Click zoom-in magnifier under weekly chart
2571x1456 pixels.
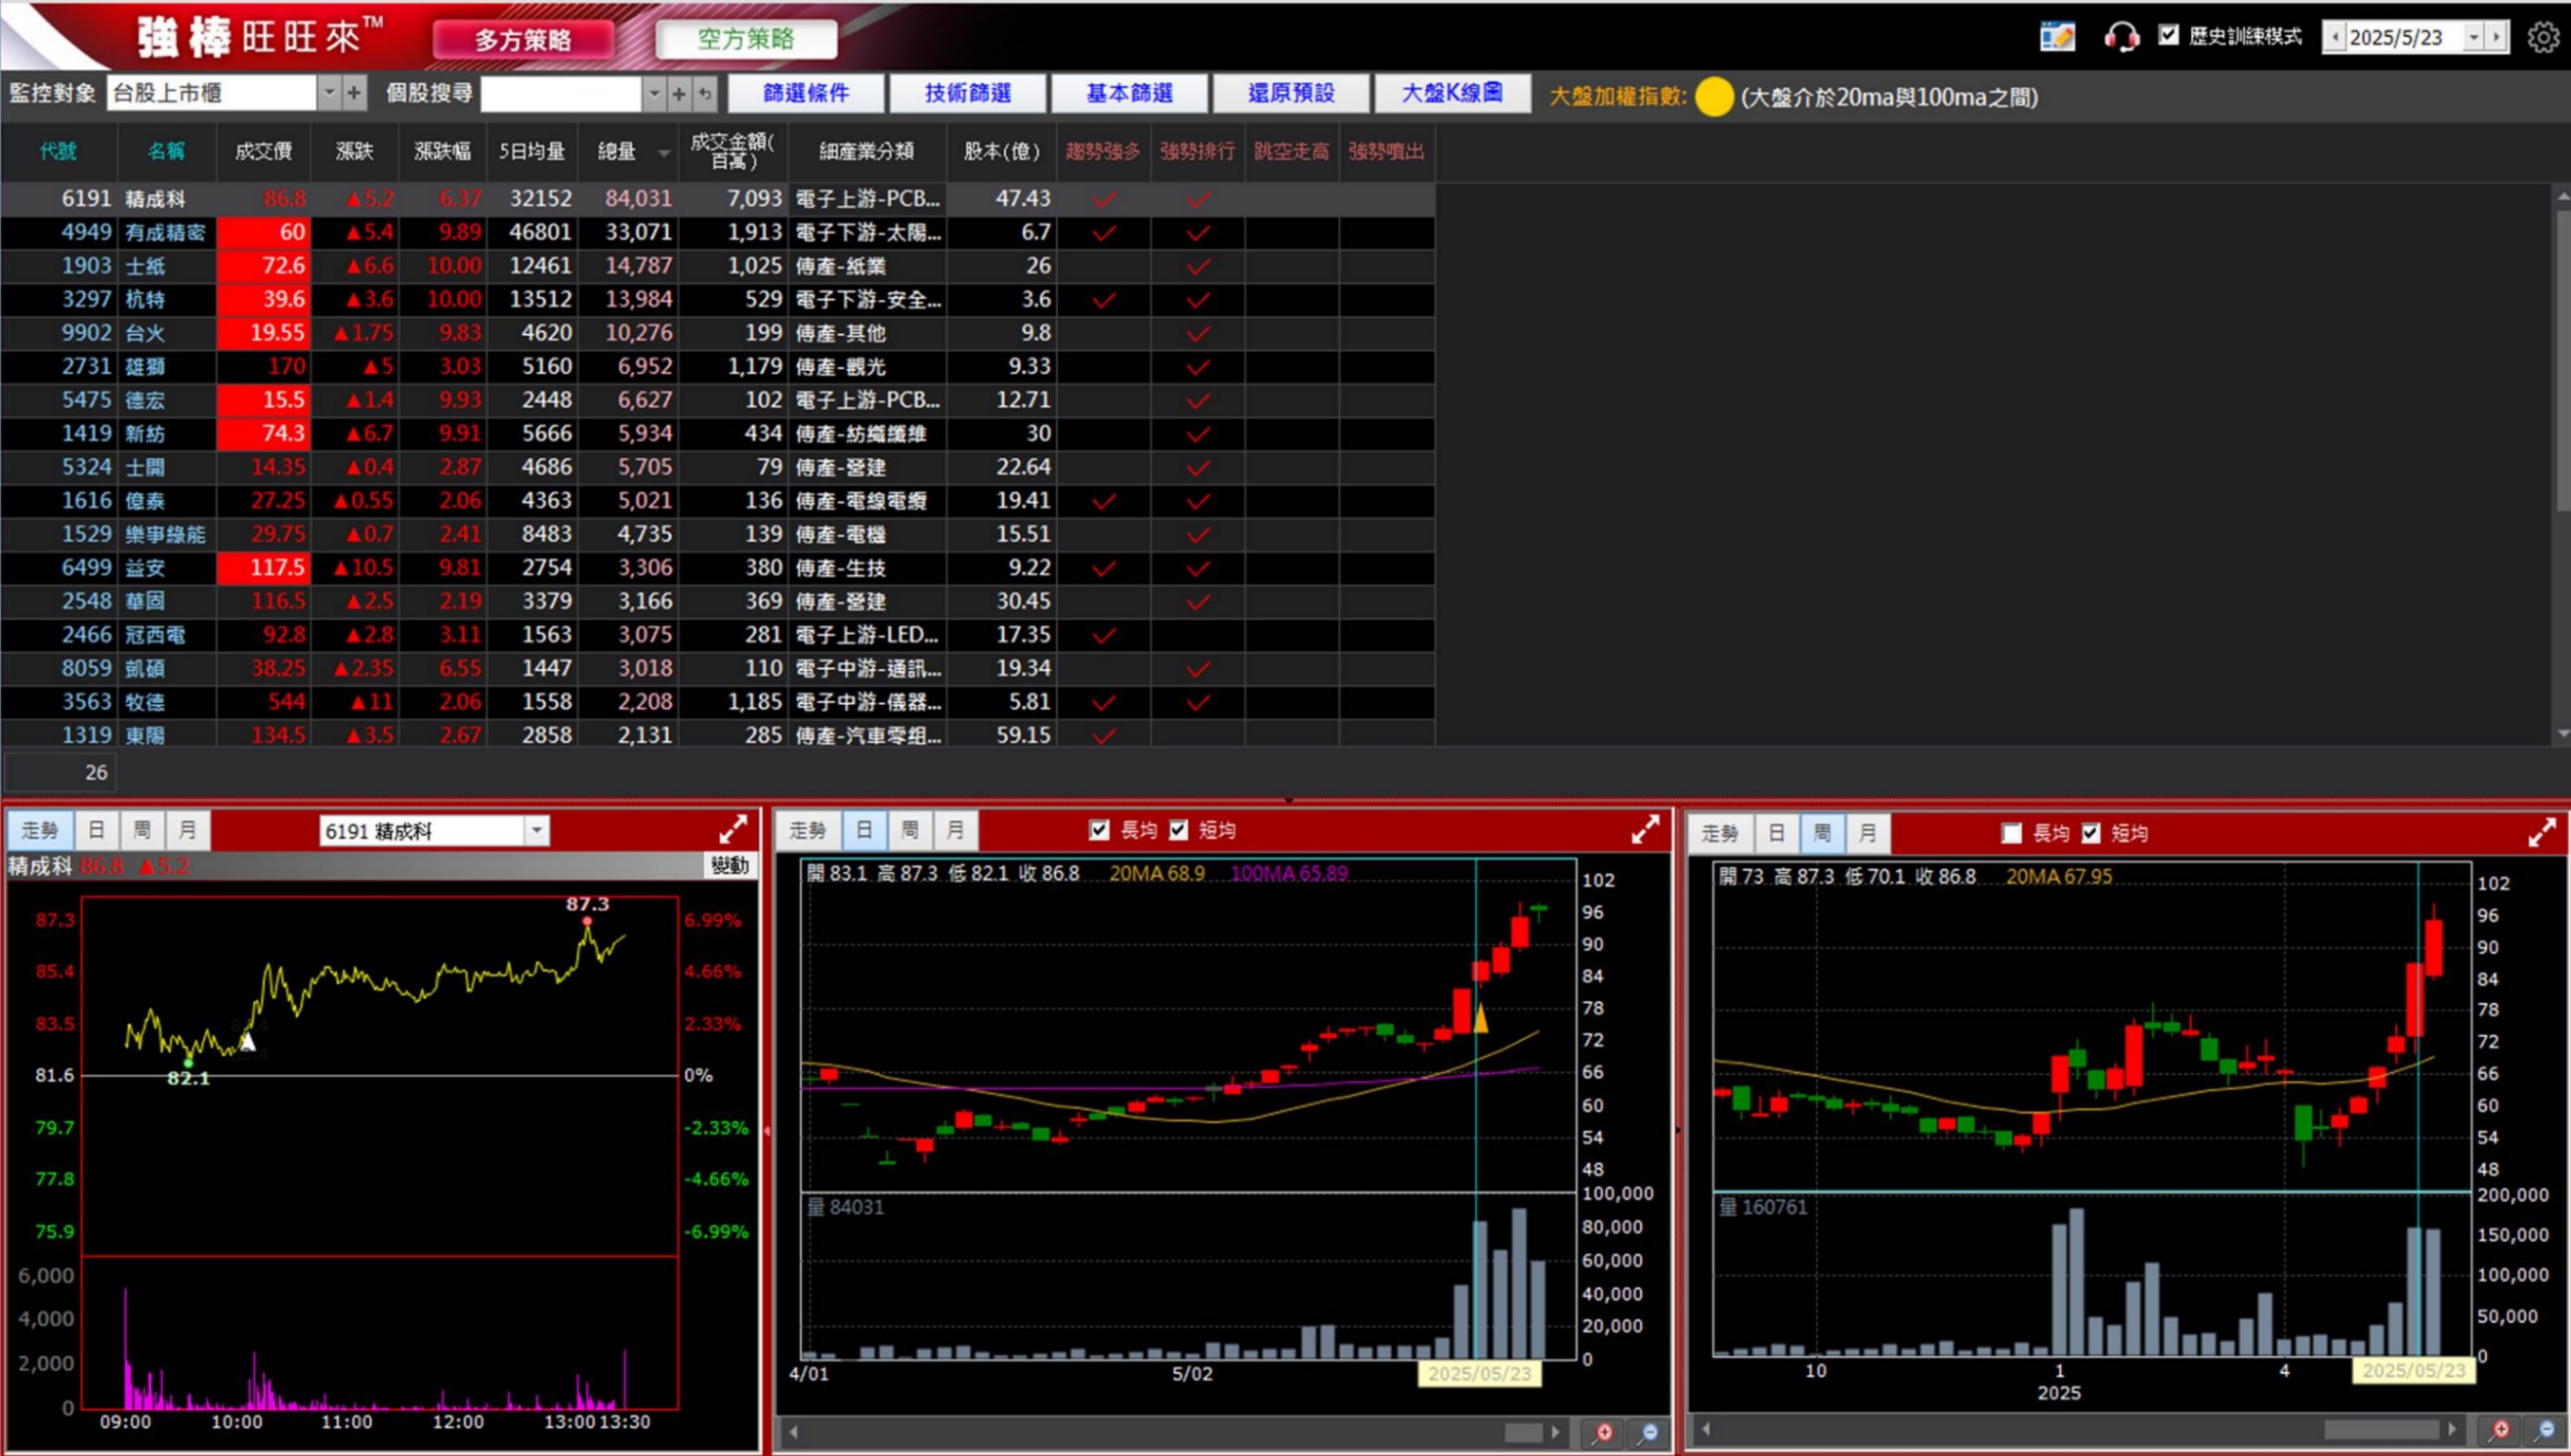point(2500,1430)
